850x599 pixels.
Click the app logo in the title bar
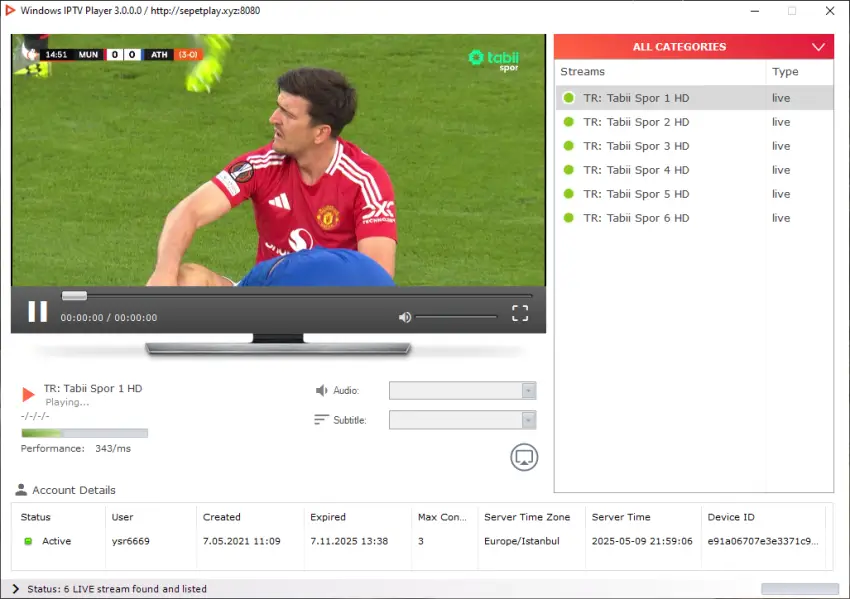click(9, 10)
